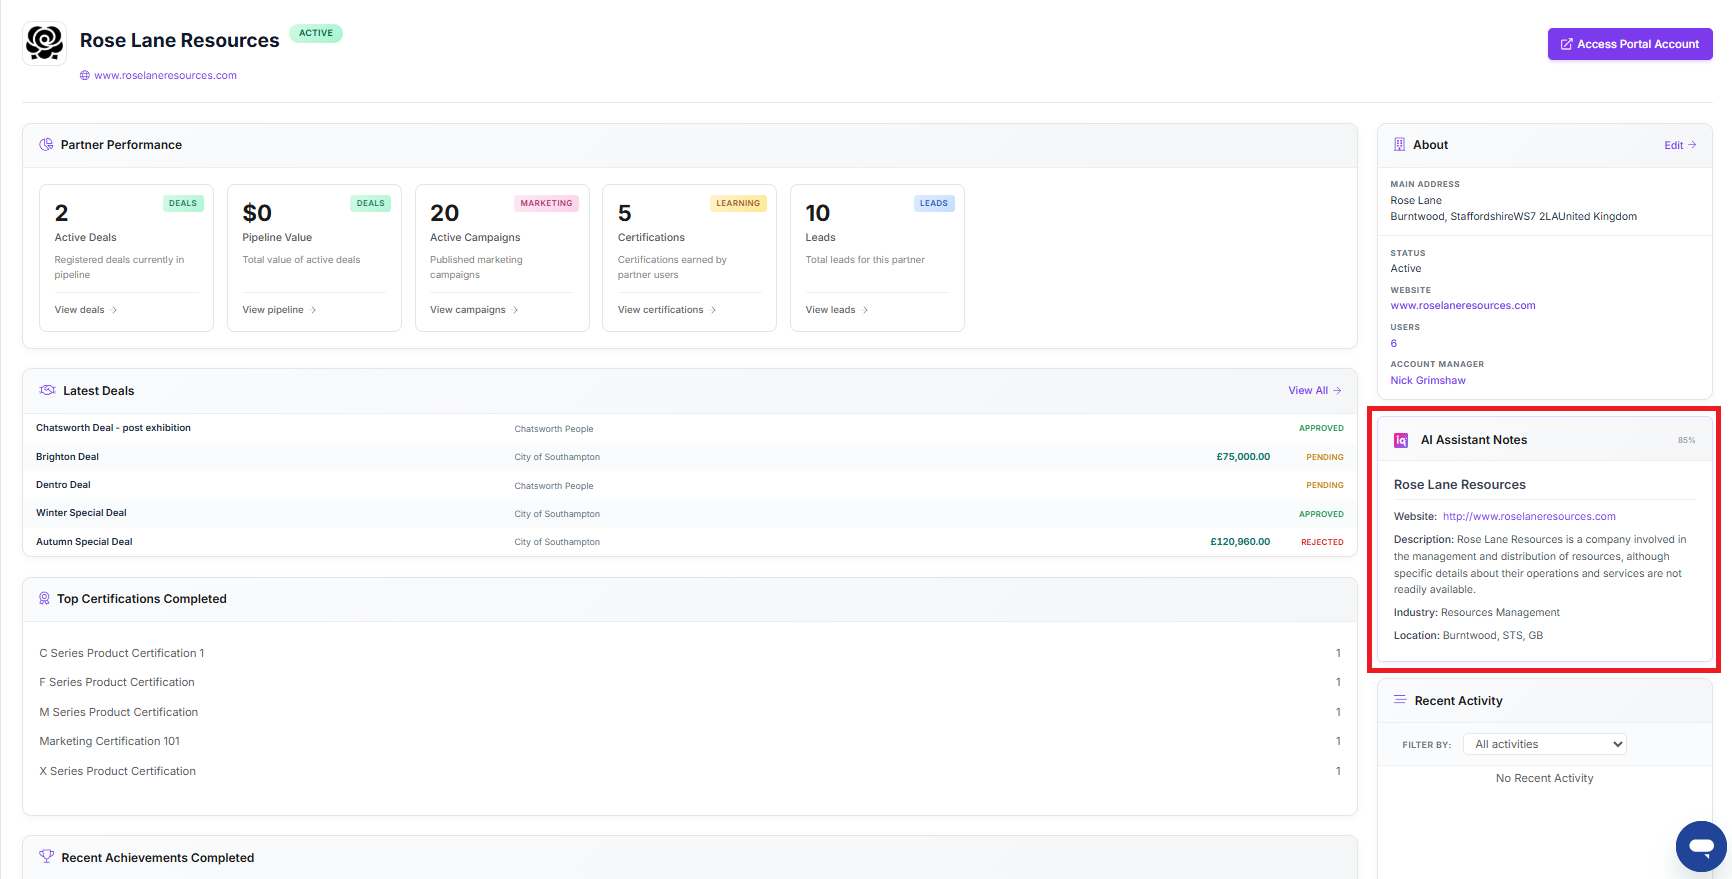Open View certifications in Certifications card
The width and height of the screenshot is (1732, 879).
(x=666, y=310)
